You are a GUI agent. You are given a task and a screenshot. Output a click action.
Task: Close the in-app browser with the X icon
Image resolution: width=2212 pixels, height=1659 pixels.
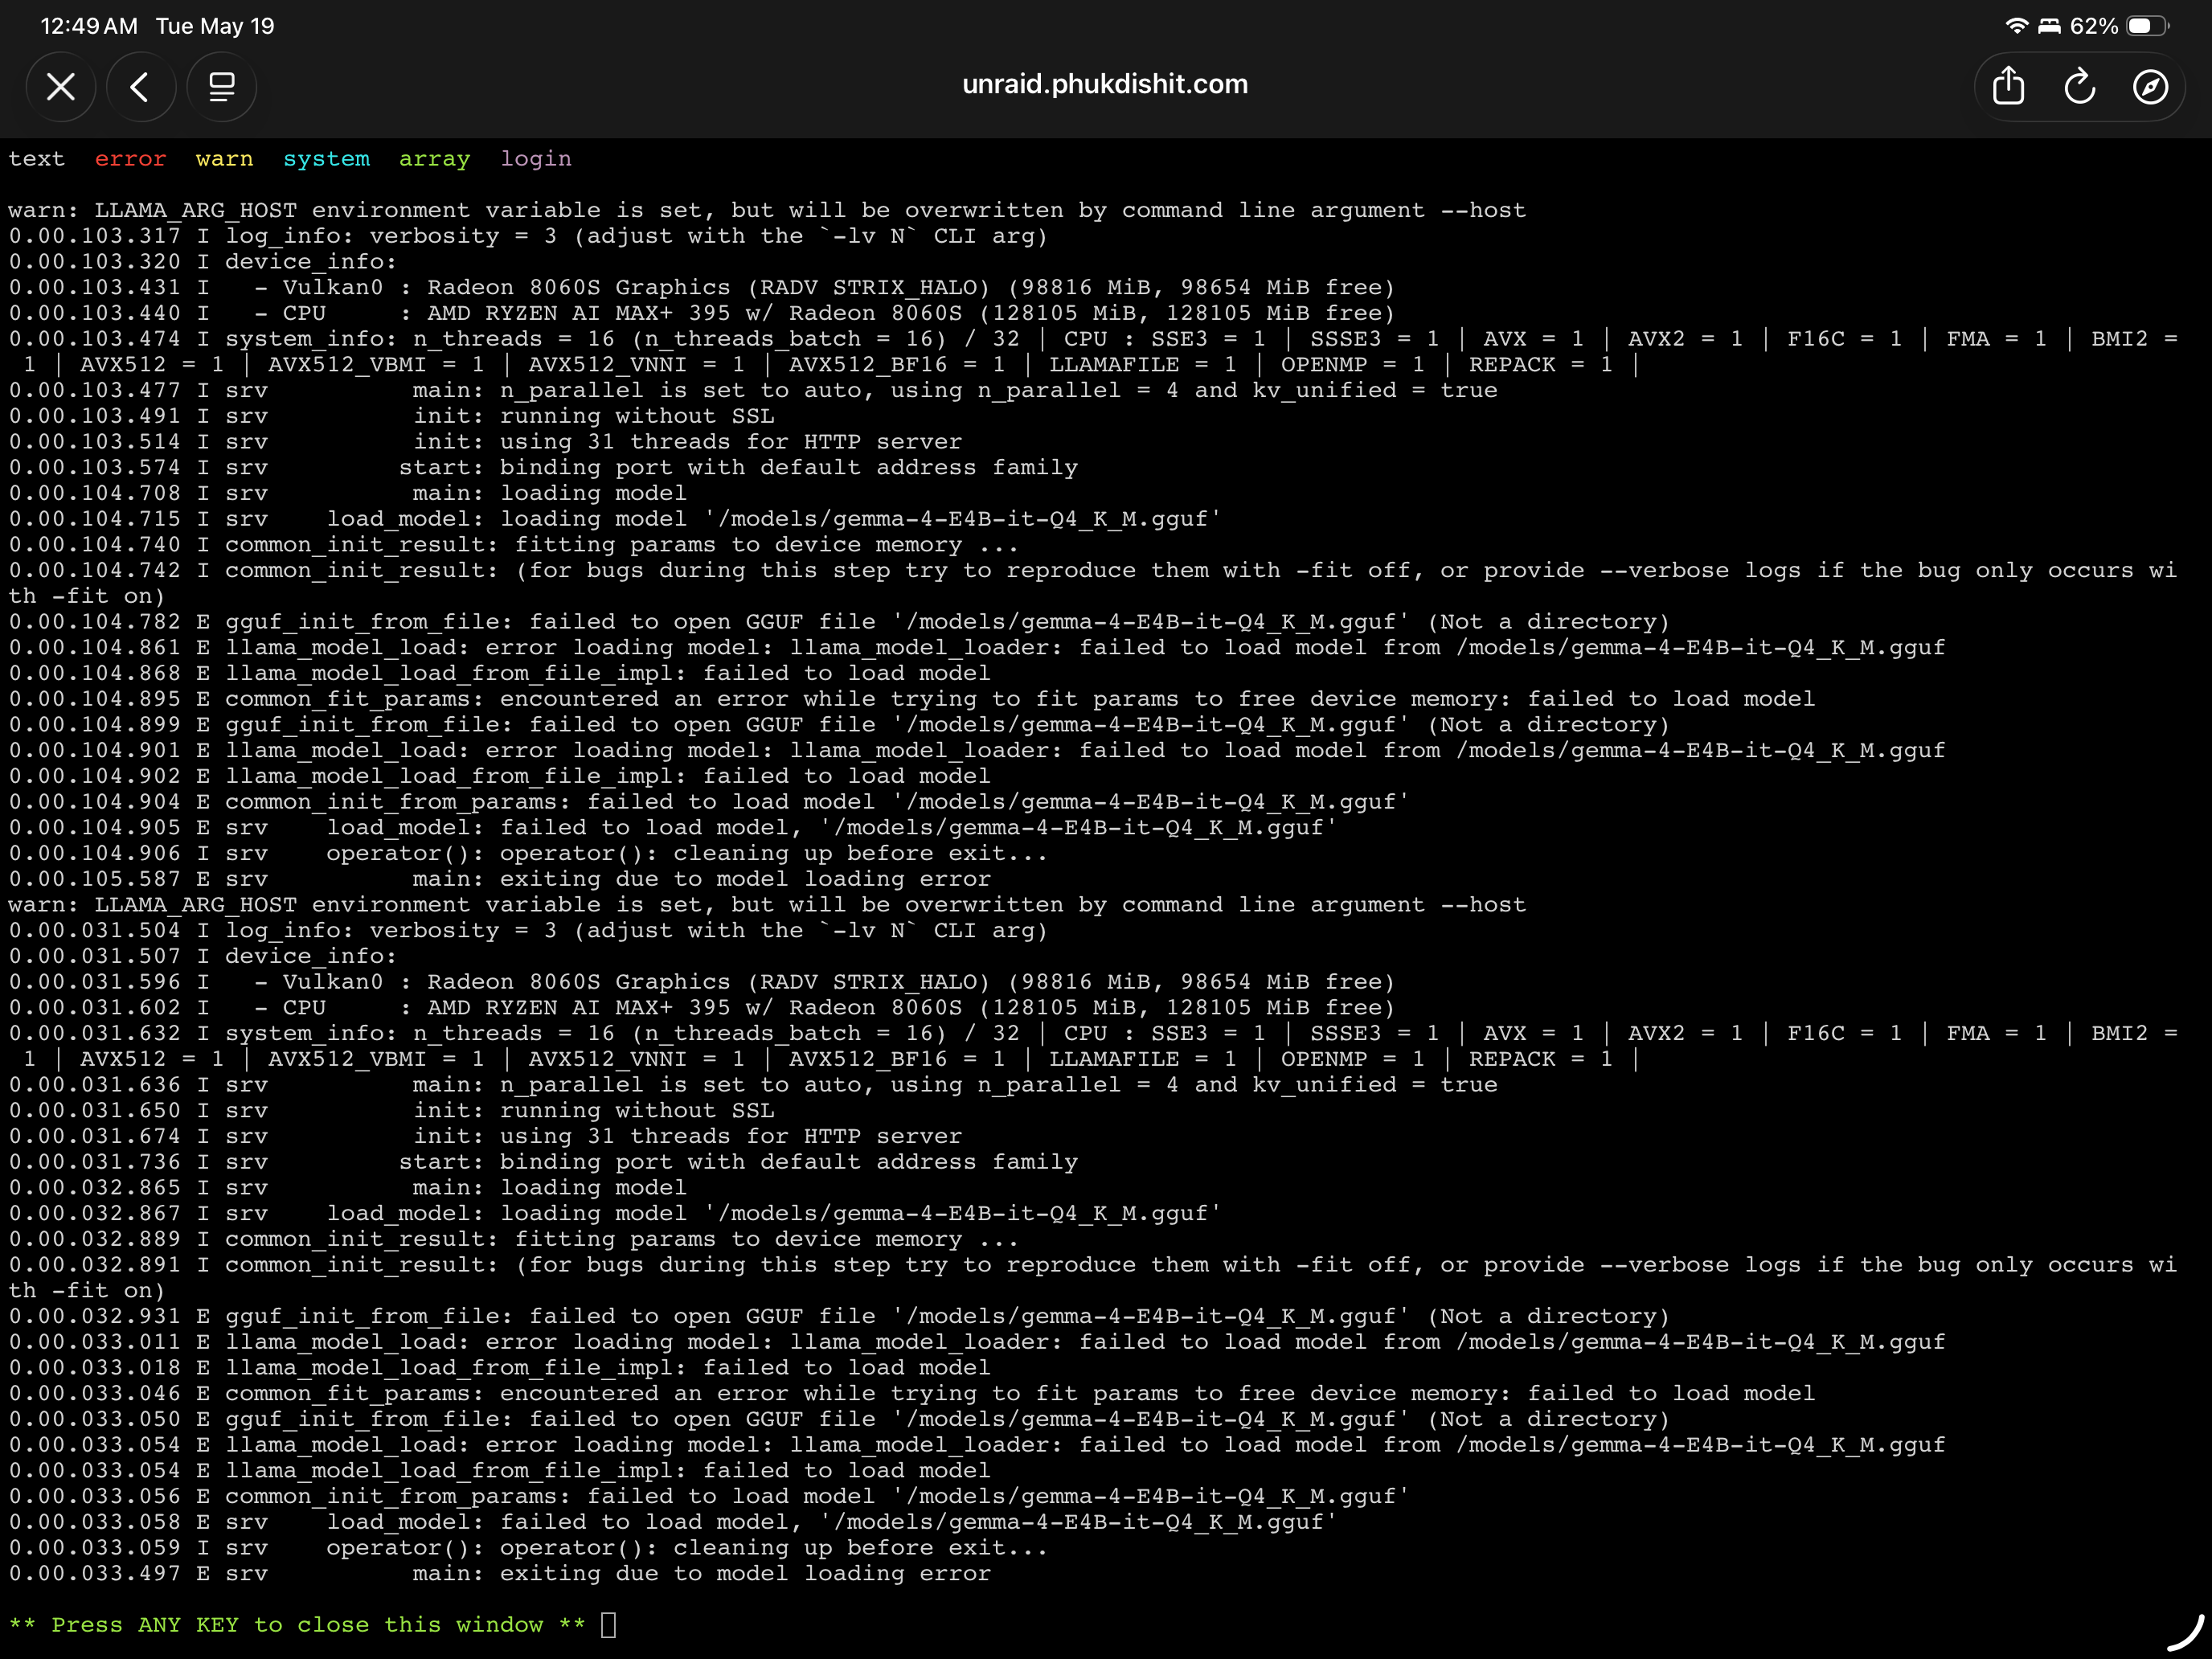click(61, 87)
